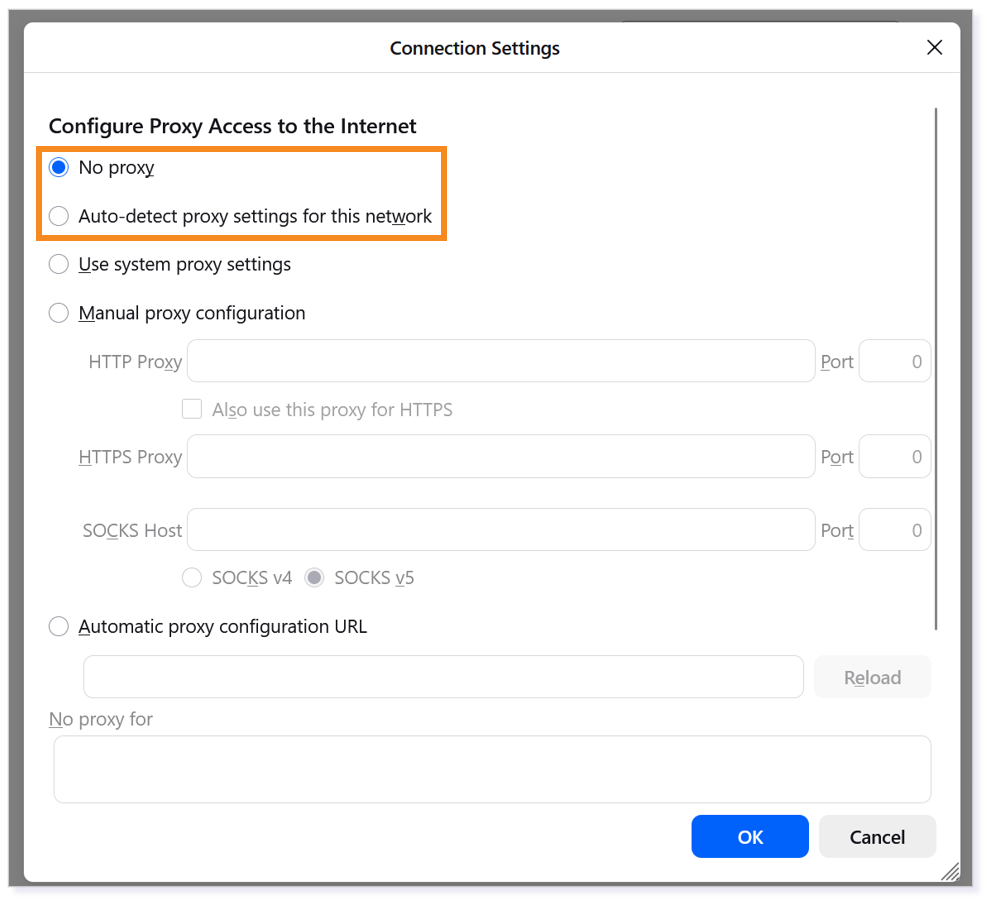Confirm settings with the OK button
The width and height of the screenshot is (987, 905).
pyautogui.click(x=750, y=836)
